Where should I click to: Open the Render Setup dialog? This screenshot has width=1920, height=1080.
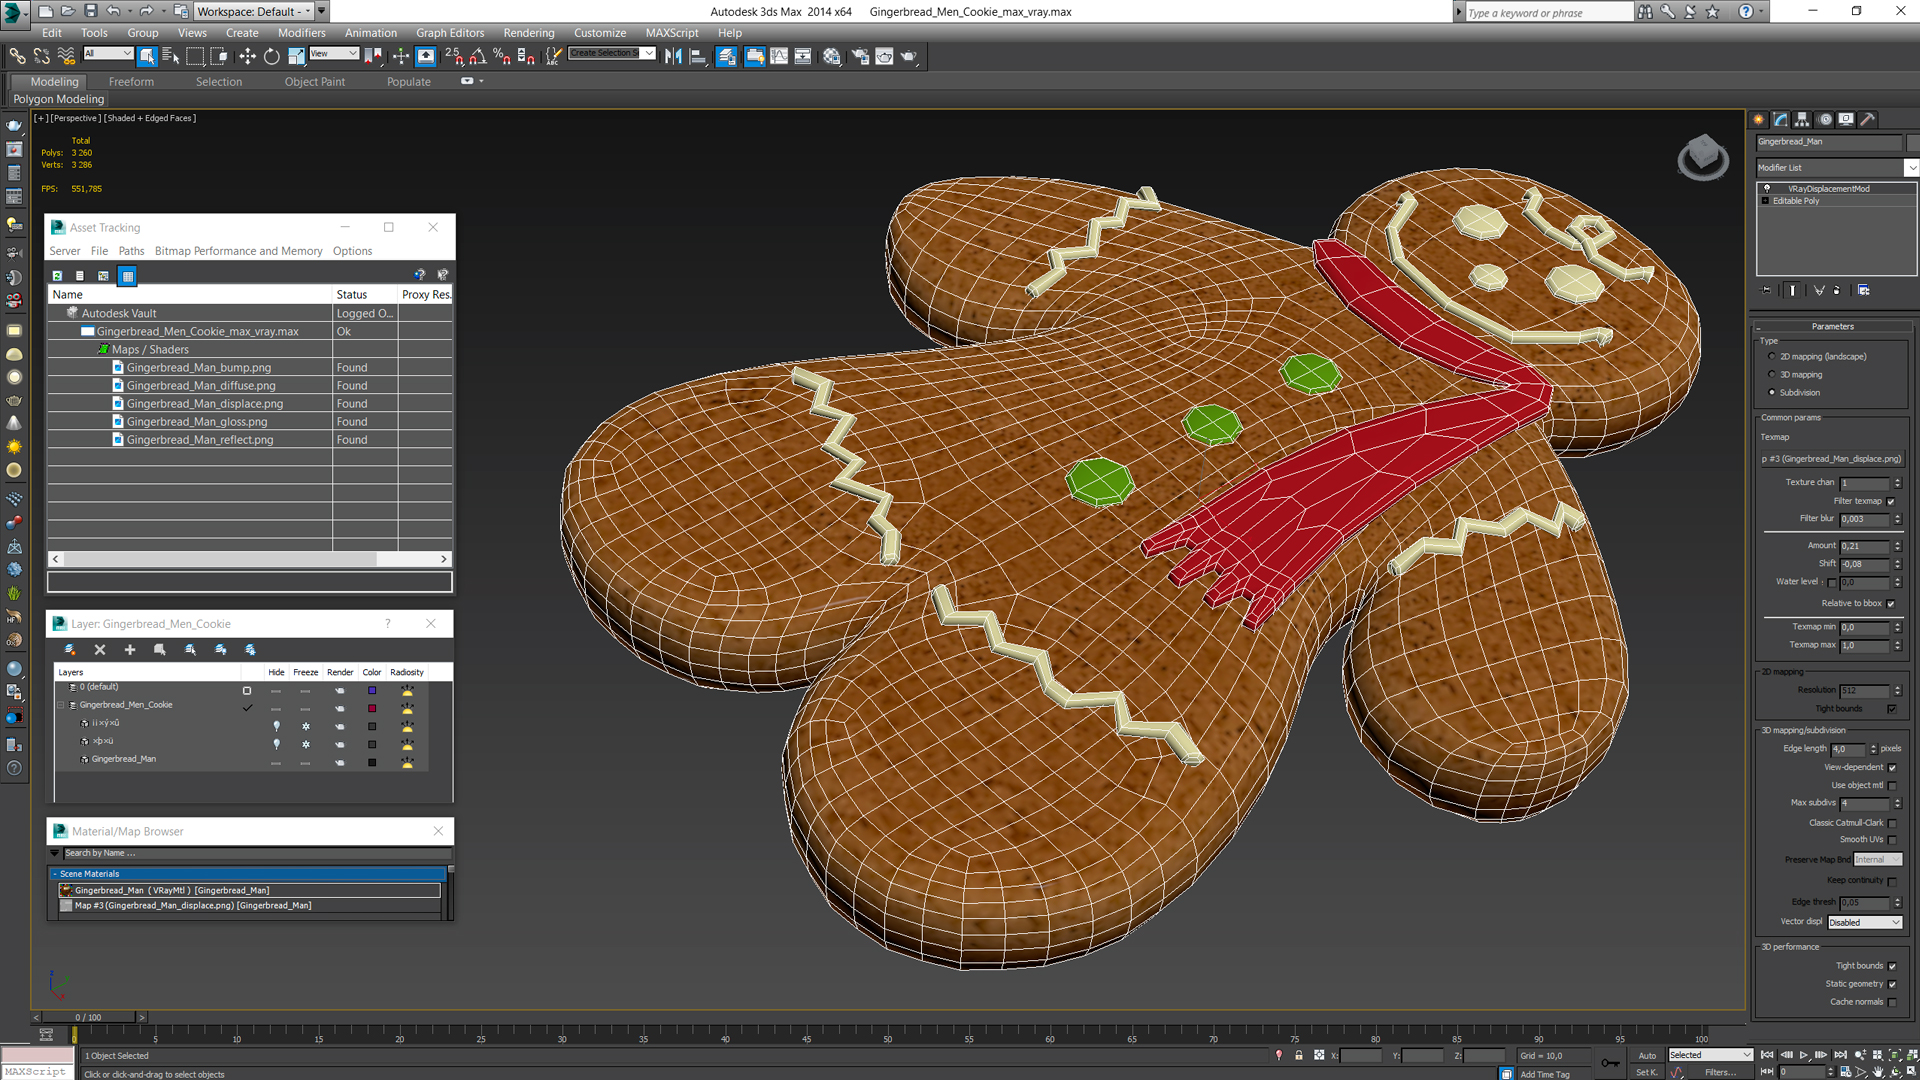[860, 56]
